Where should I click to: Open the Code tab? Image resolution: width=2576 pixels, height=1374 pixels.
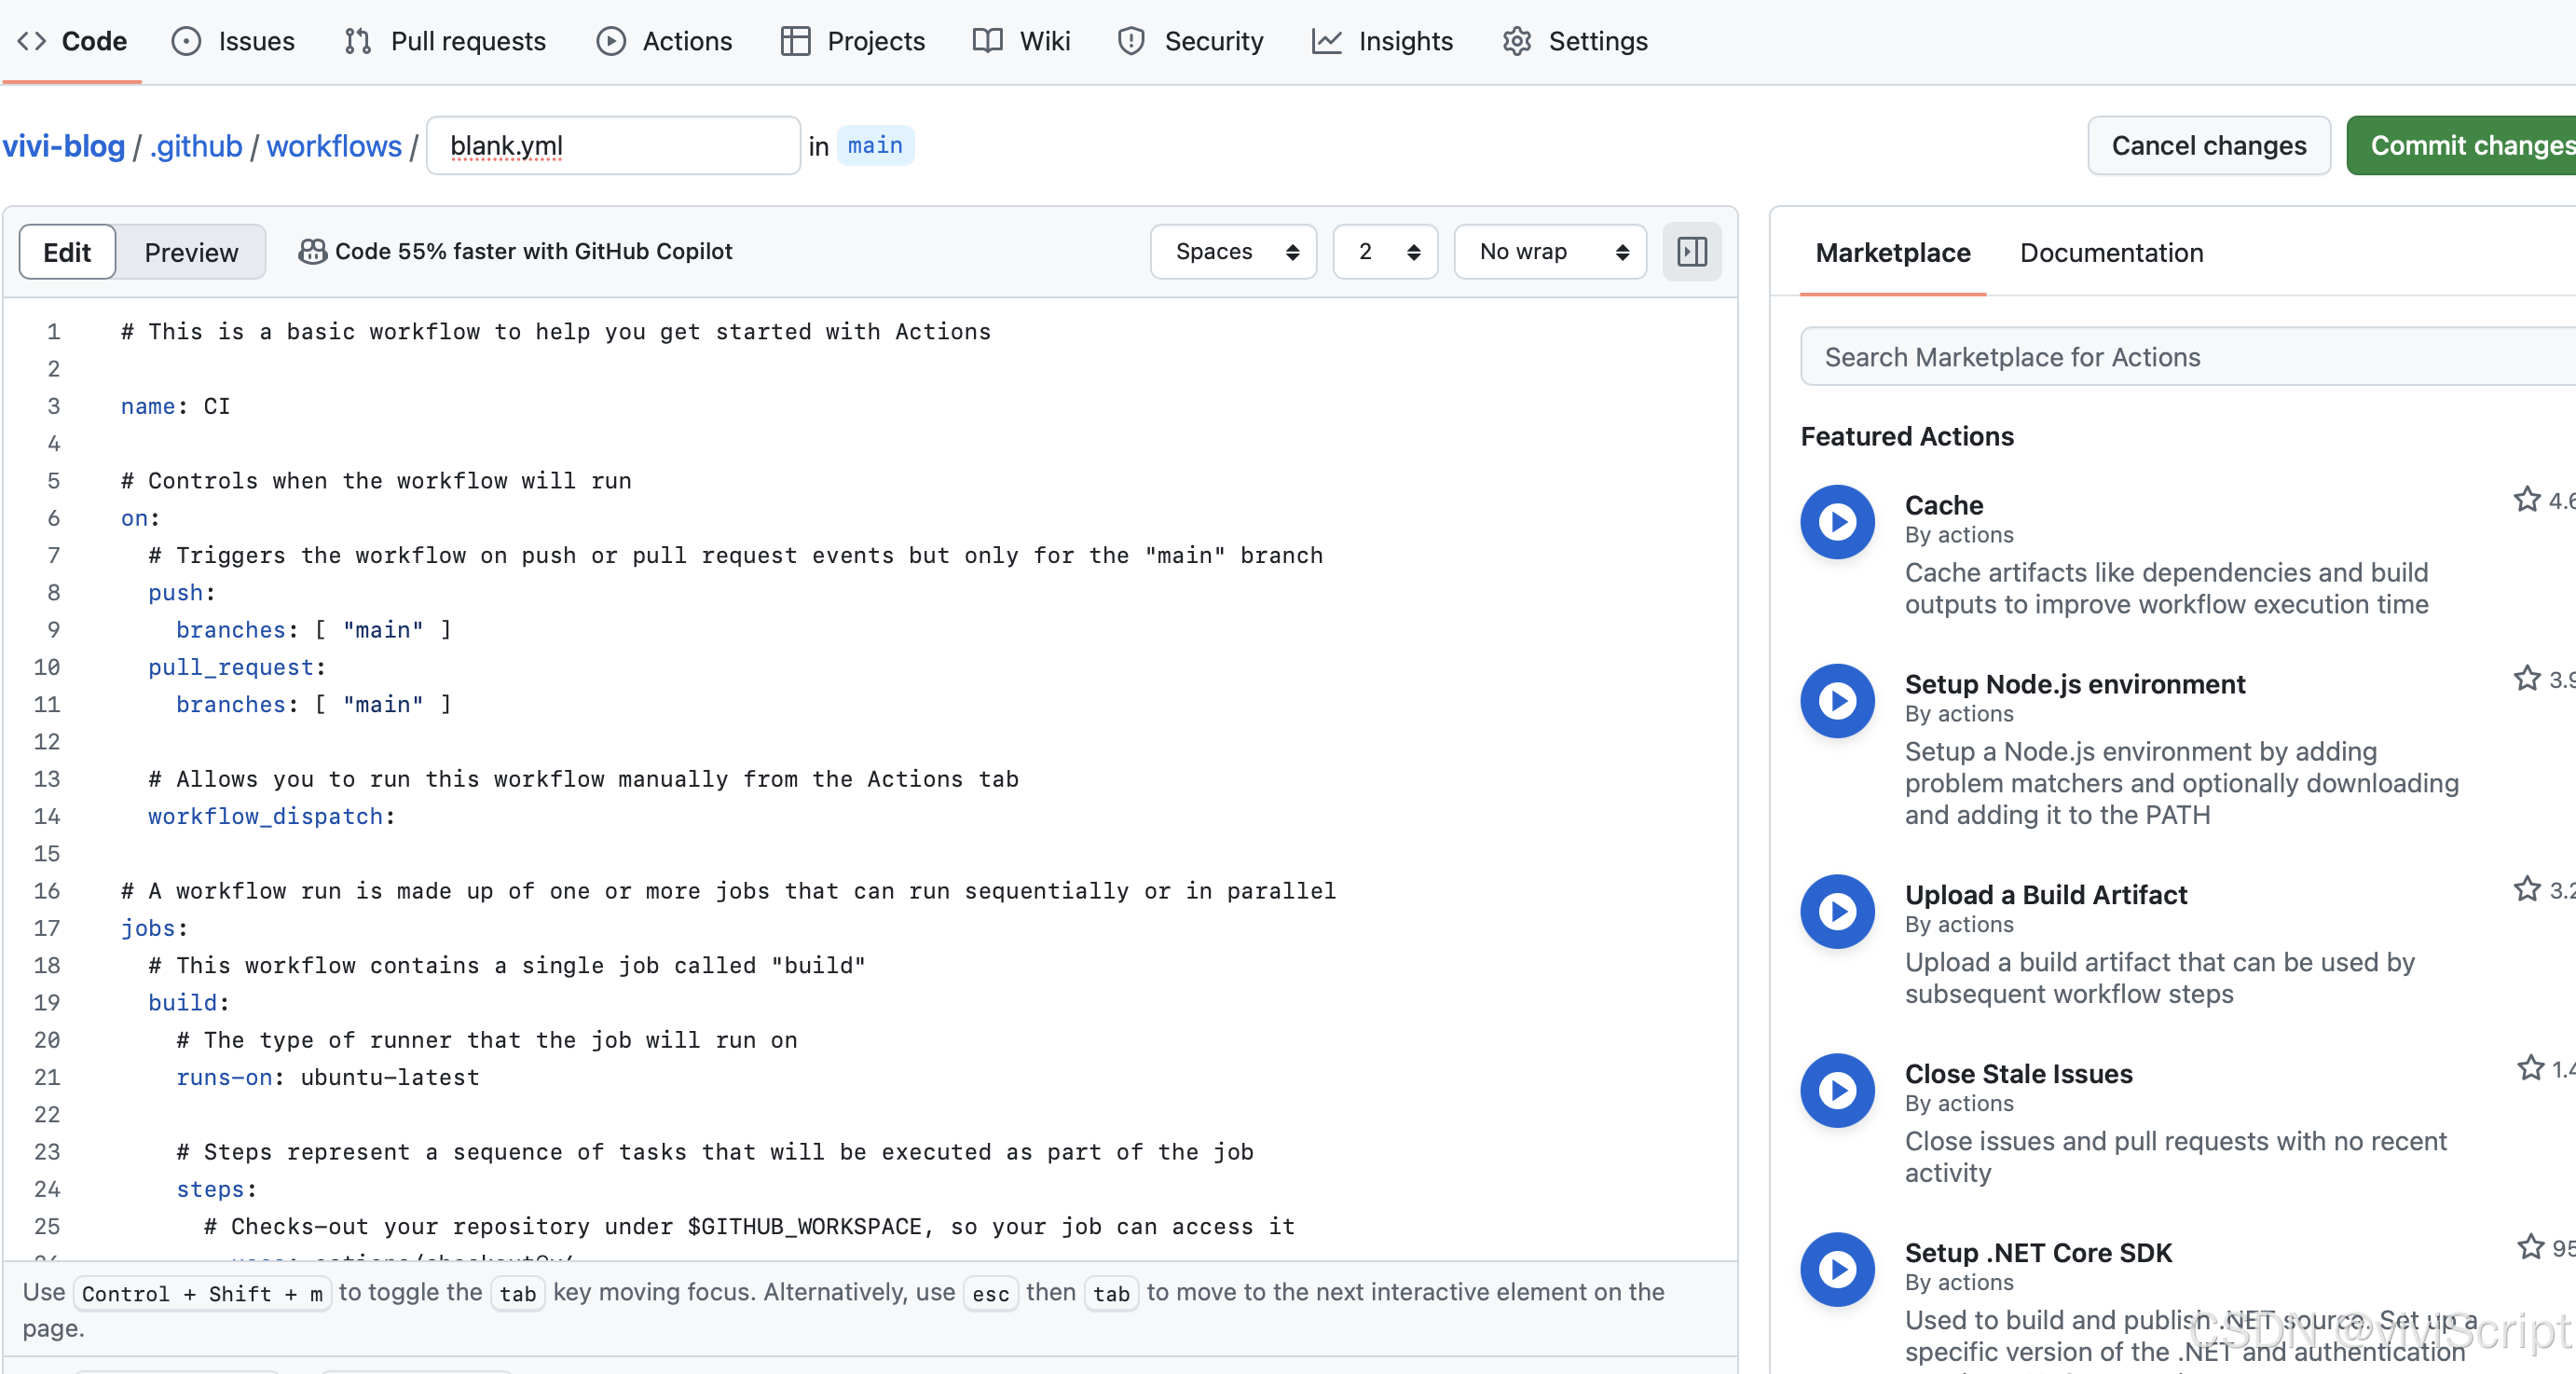[x=72, y=41]
